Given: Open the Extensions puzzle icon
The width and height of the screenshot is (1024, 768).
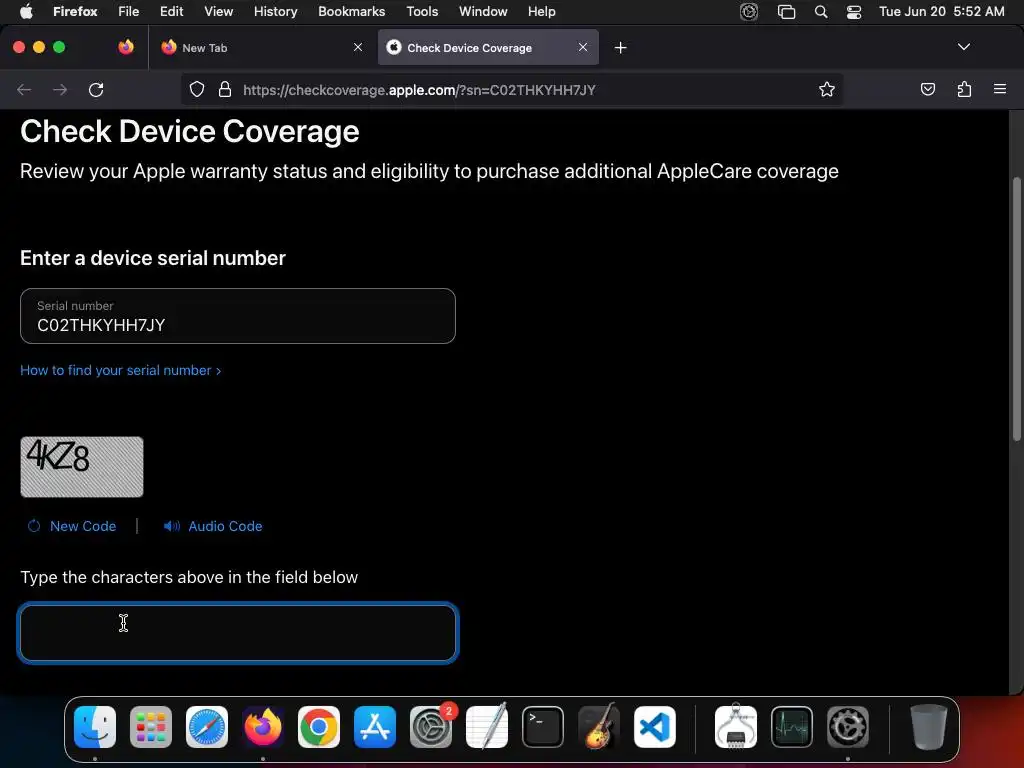Looking at the screenshot, I should click(964, 89).
